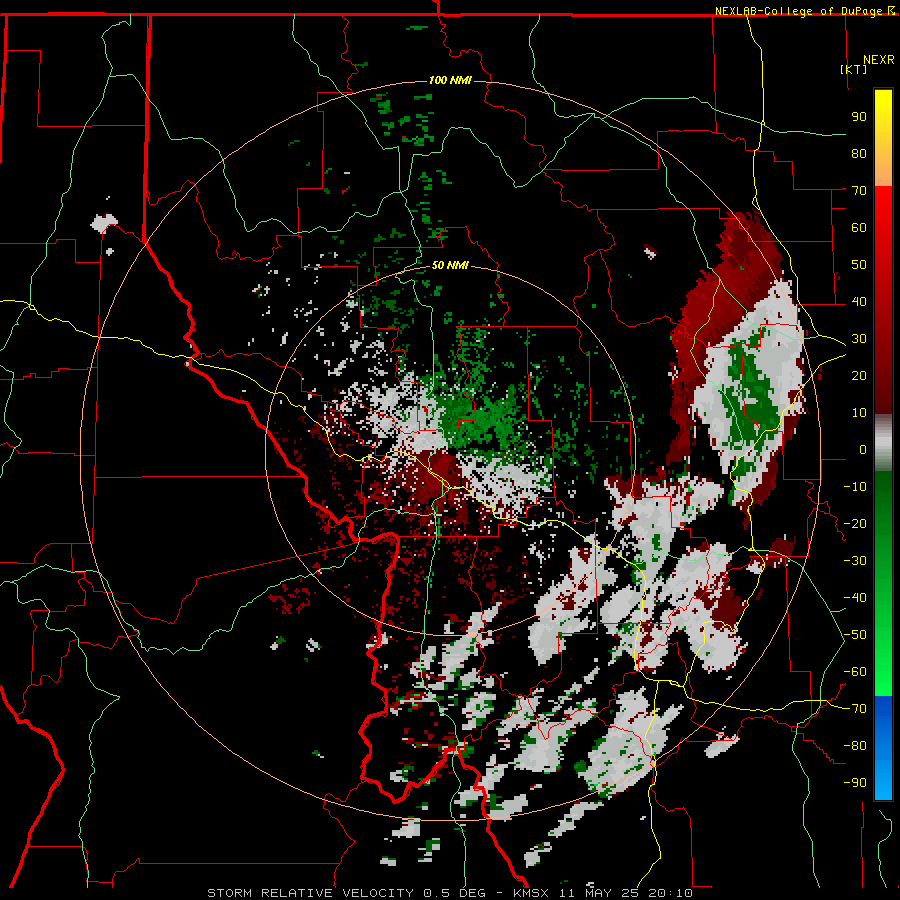Select the 20 value on velocity legend
Screen dimensions: 900x900
(859, 376)
